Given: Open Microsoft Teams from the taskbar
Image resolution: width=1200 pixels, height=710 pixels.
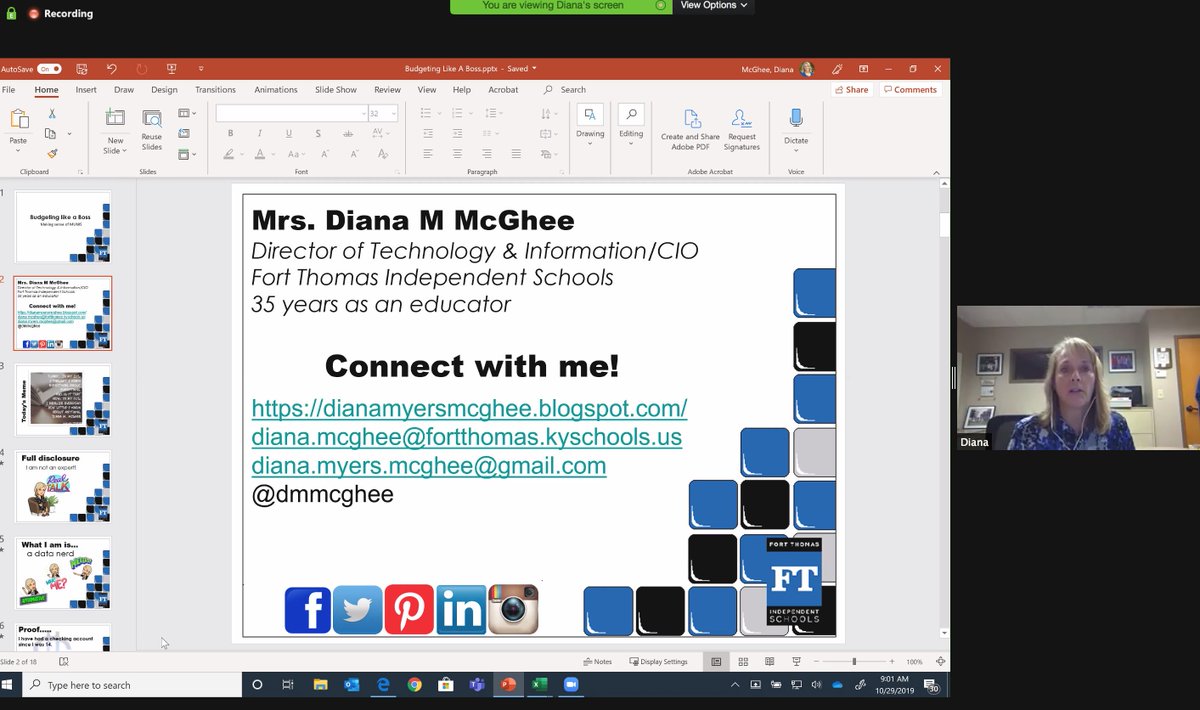Looking at the screenshot, I should (x=477, y=685).
